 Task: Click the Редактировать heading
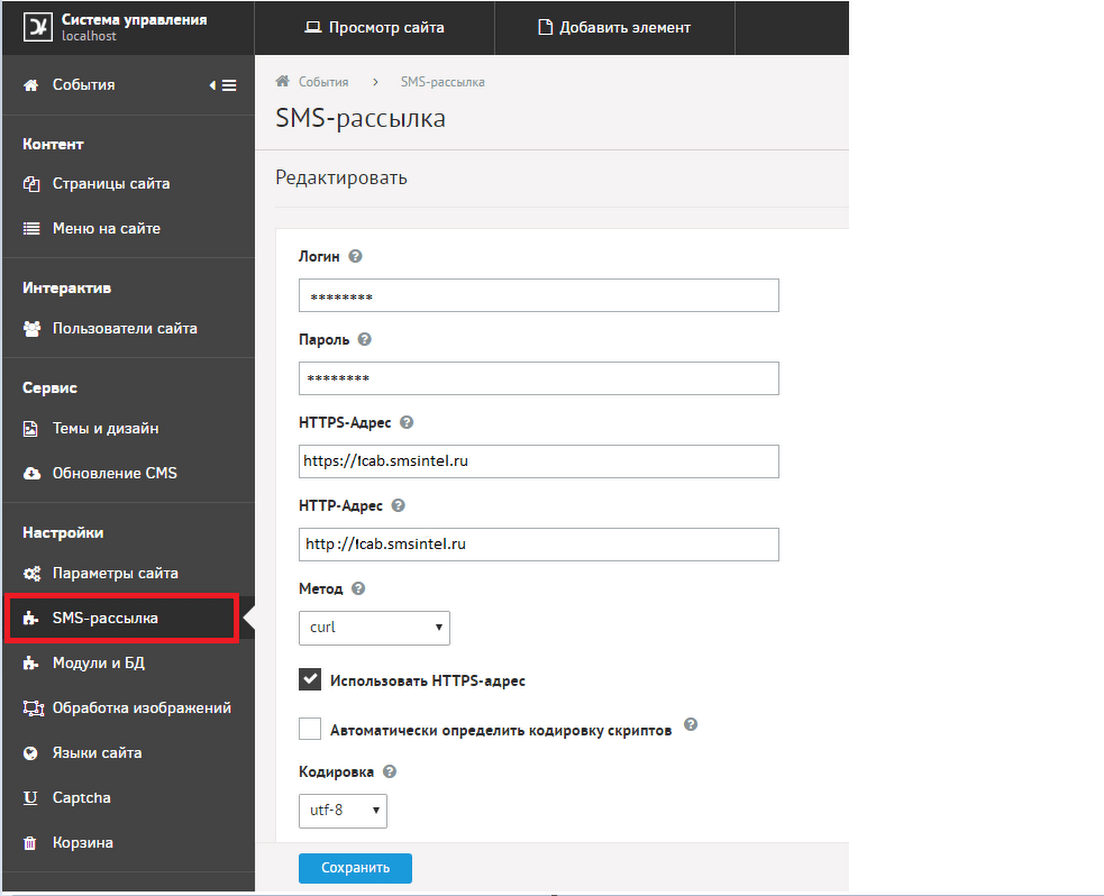tap(341, 177)
